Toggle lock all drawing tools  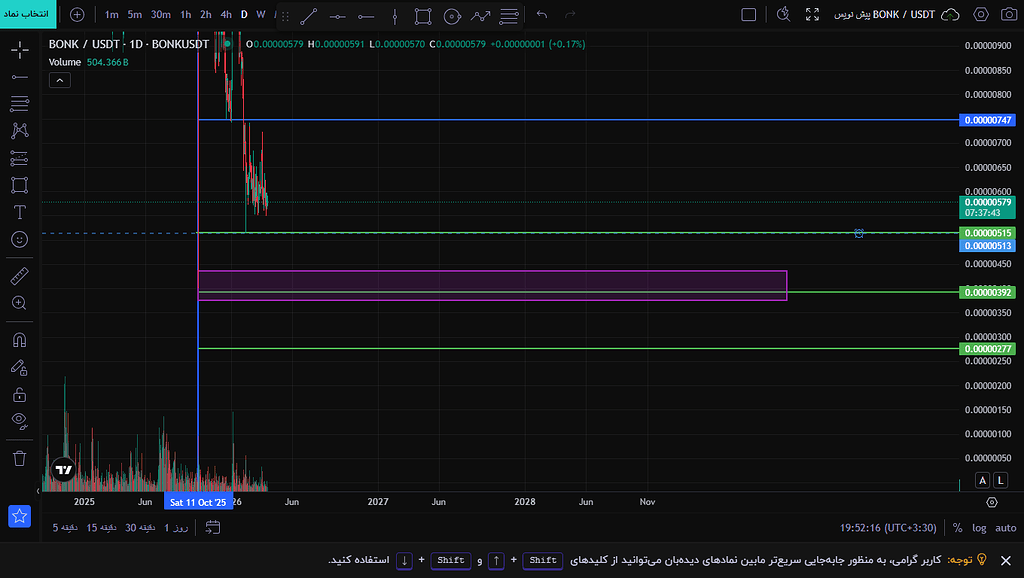(19, 394)
